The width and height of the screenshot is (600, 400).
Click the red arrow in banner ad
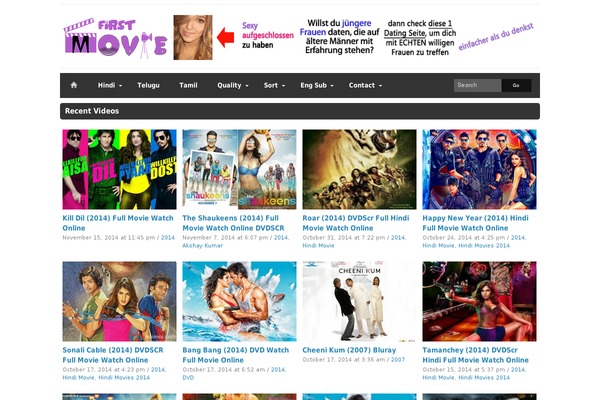click(x=225, y=38)
